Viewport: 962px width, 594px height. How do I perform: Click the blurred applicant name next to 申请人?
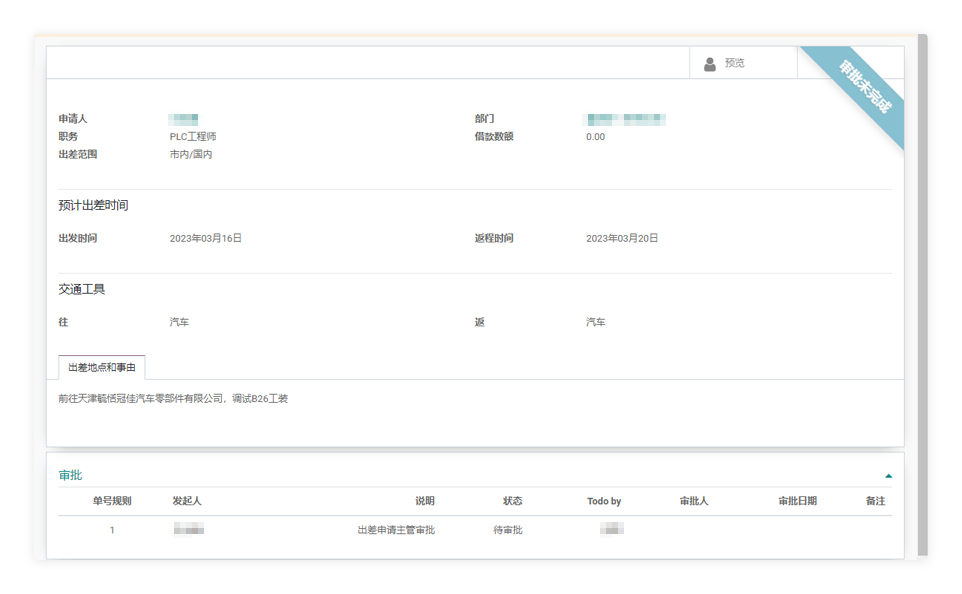[x=184, y=119]
